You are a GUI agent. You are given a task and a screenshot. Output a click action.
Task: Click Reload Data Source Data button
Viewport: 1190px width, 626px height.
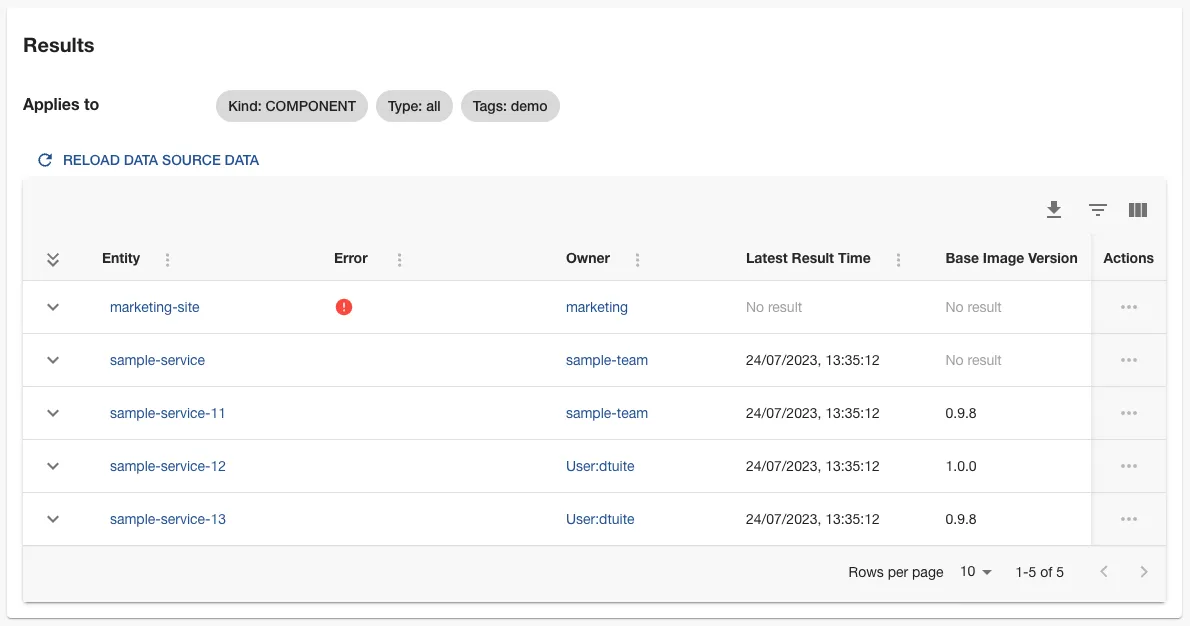(x=148, y=160)
